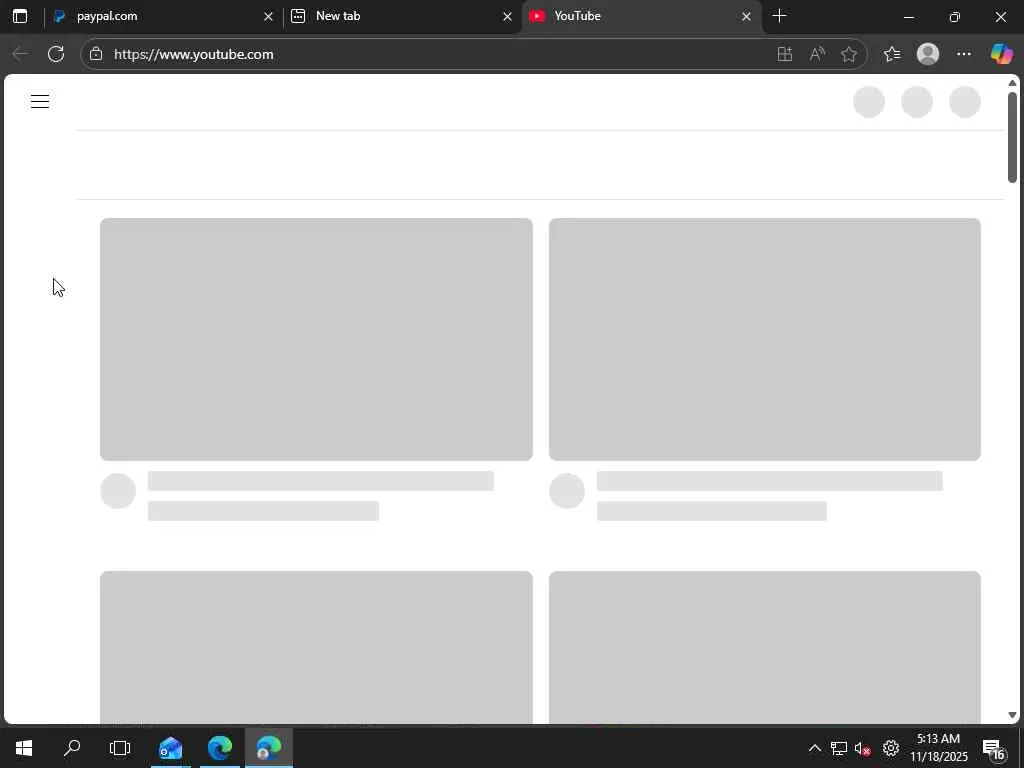The image size is (1024, 768).
Task: Close the New tab tab
Action: point(507,17)
